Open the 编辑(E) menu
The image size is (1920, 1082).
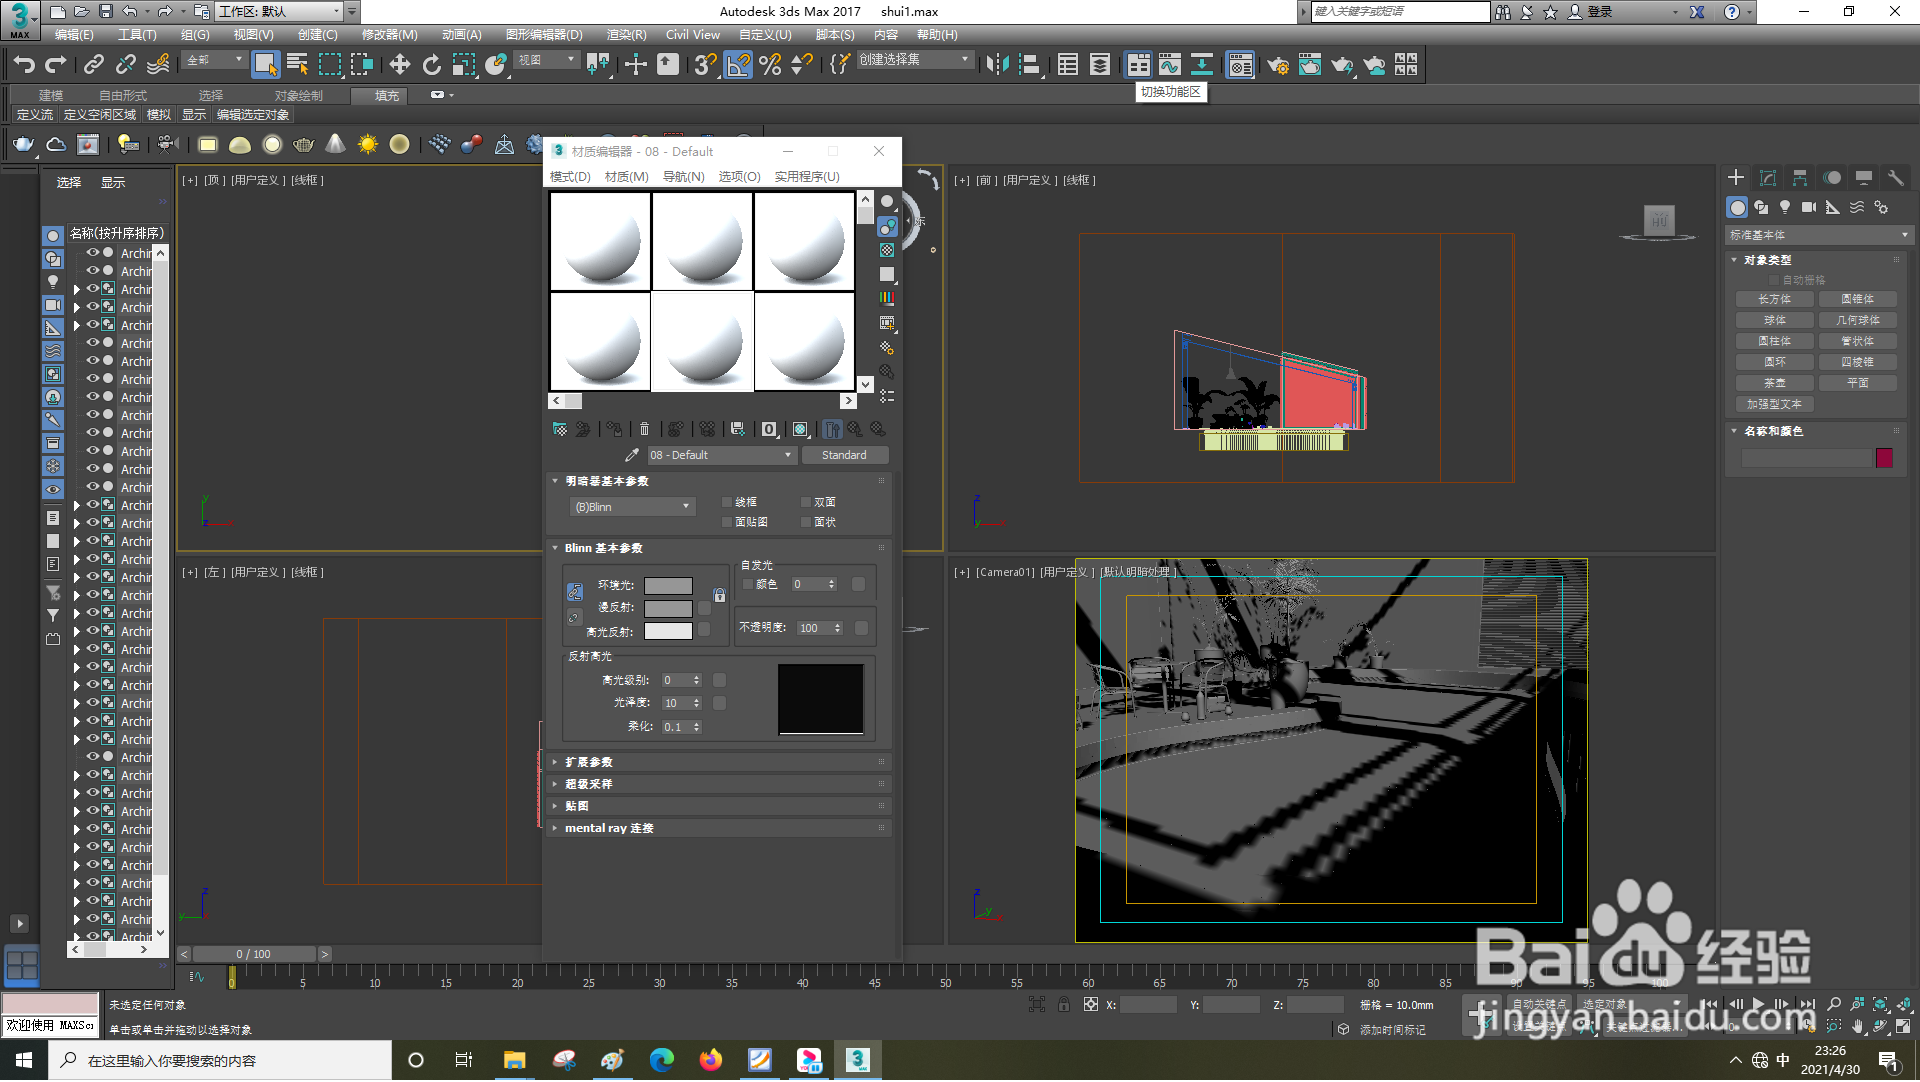point(74,35)
